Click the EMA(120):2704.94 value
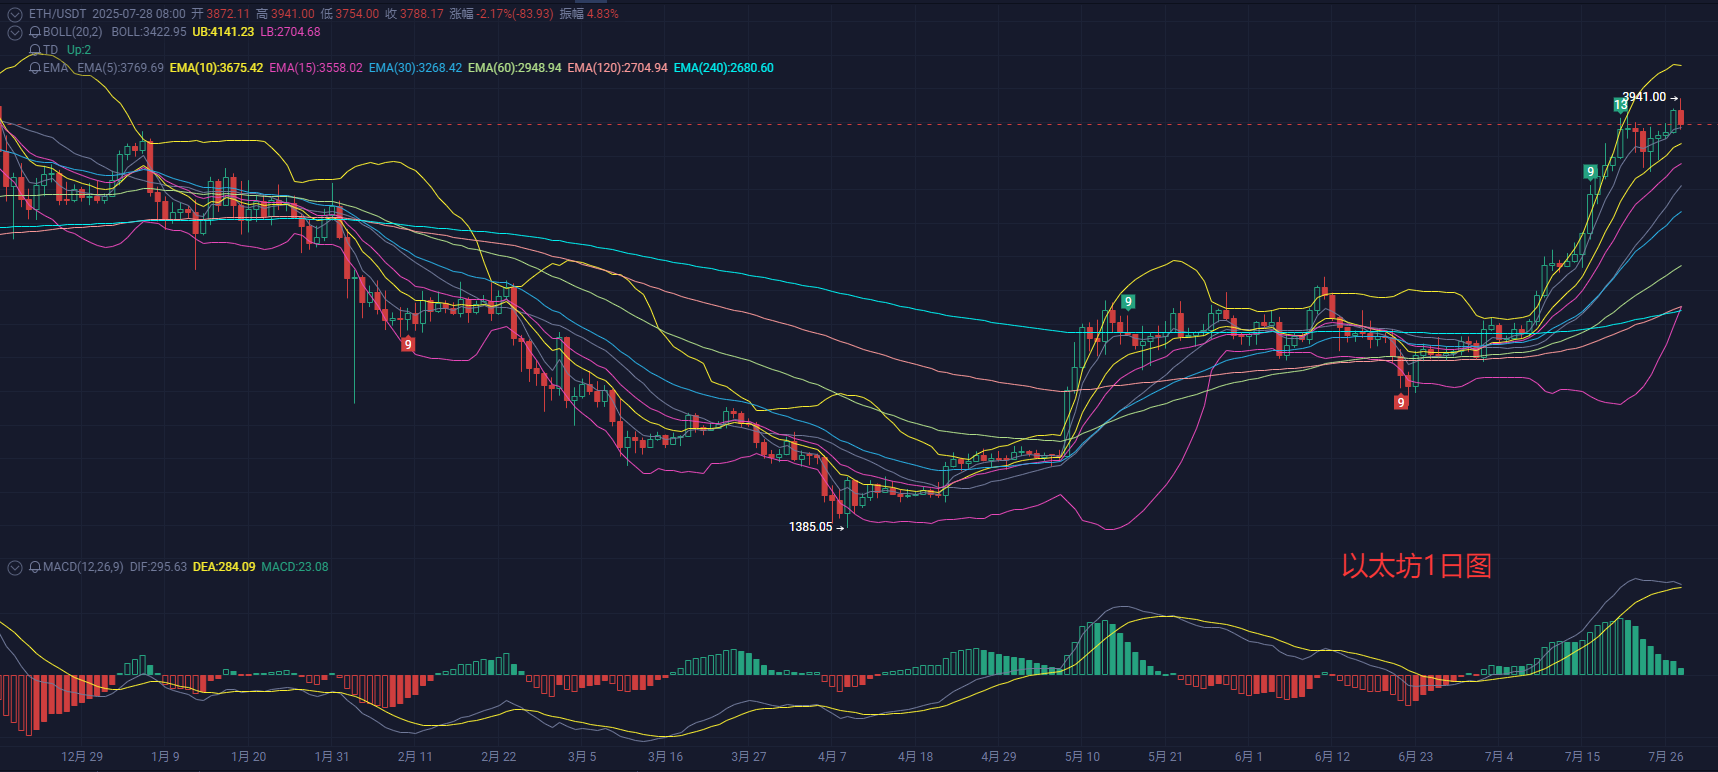Screen dimensions: 1718x772 [x=617, y=68]
